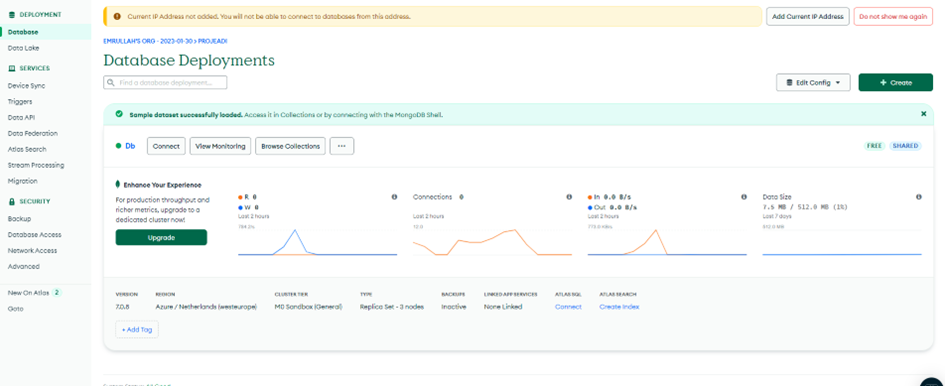Viewport: 945px width, 386px height.
Task: Click the Connections line chart
Action: click(492, 242)
